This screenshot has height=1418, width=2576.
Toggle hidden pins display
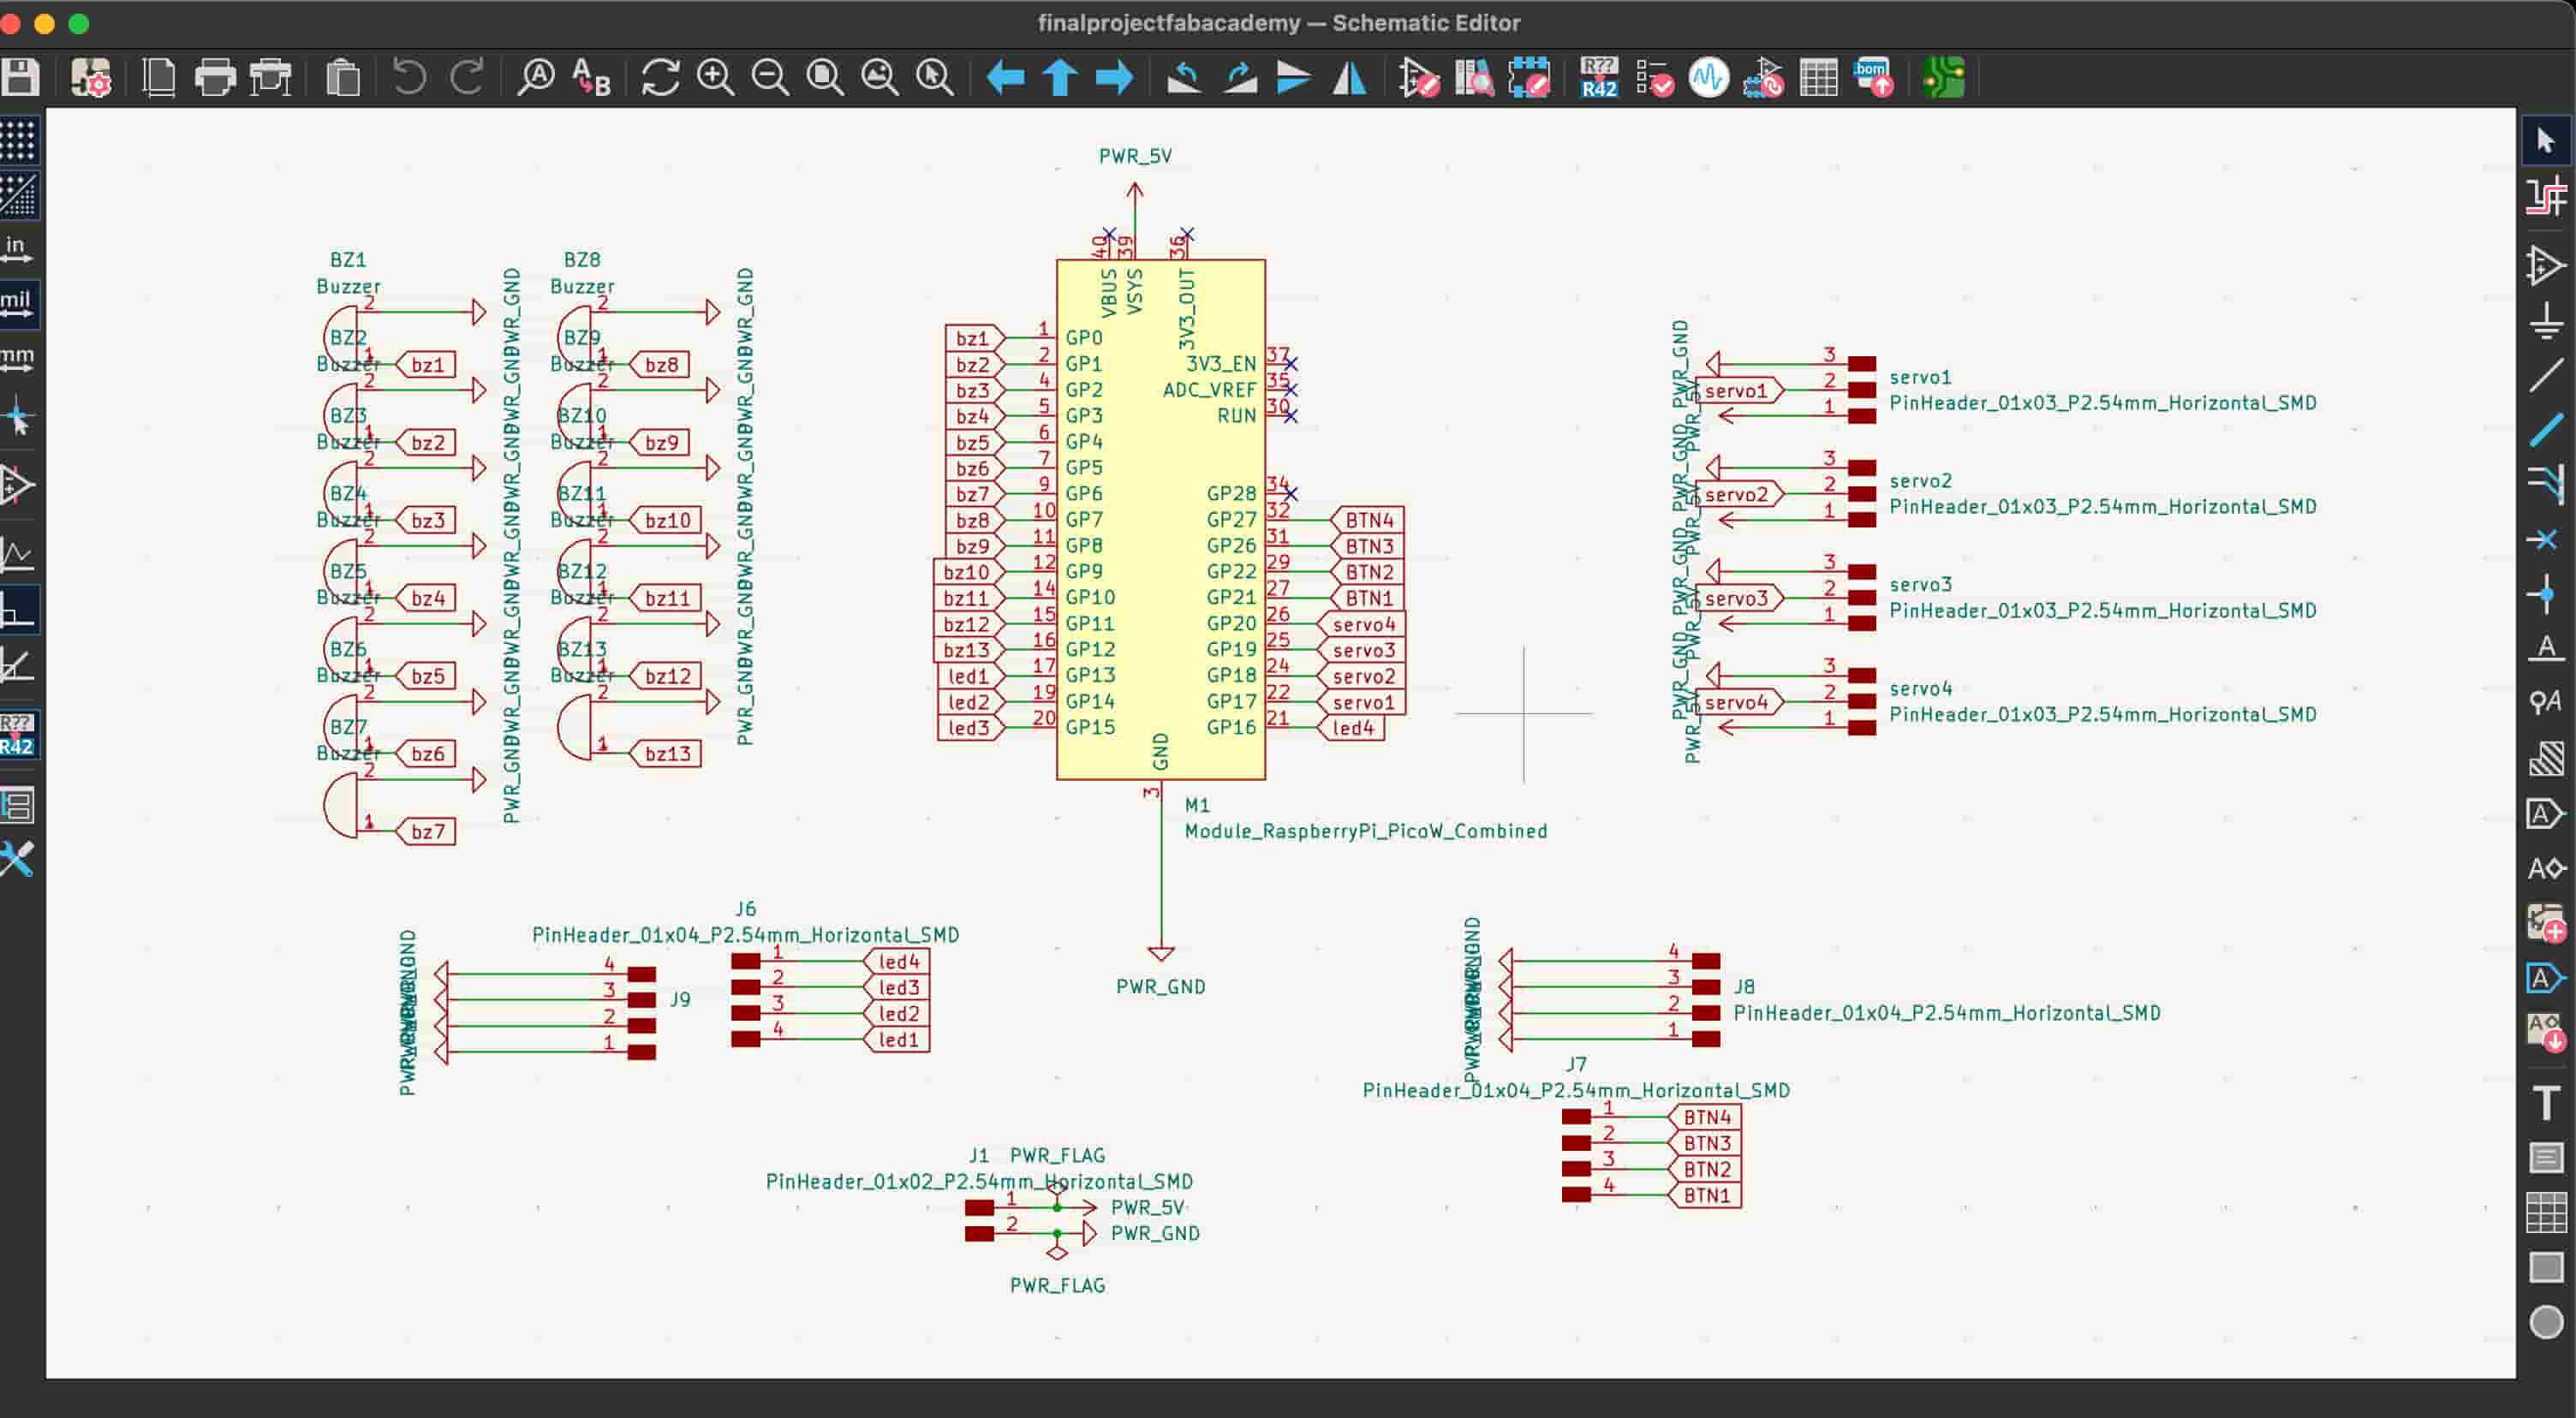(18, 485)
